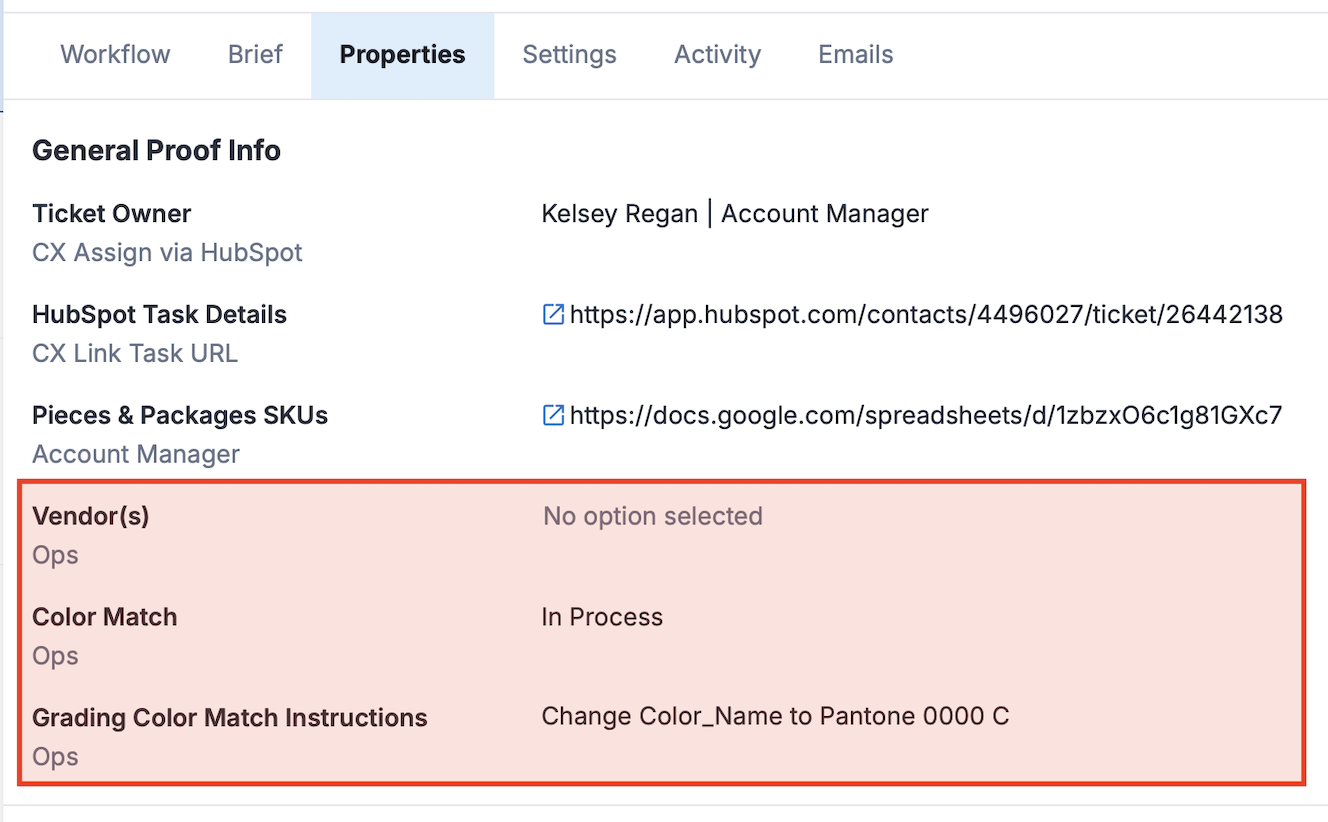Viewport: 1328px width, 822px height.
Task: Click external link icon beside Google Sheets URL
Action: point(553,416)
